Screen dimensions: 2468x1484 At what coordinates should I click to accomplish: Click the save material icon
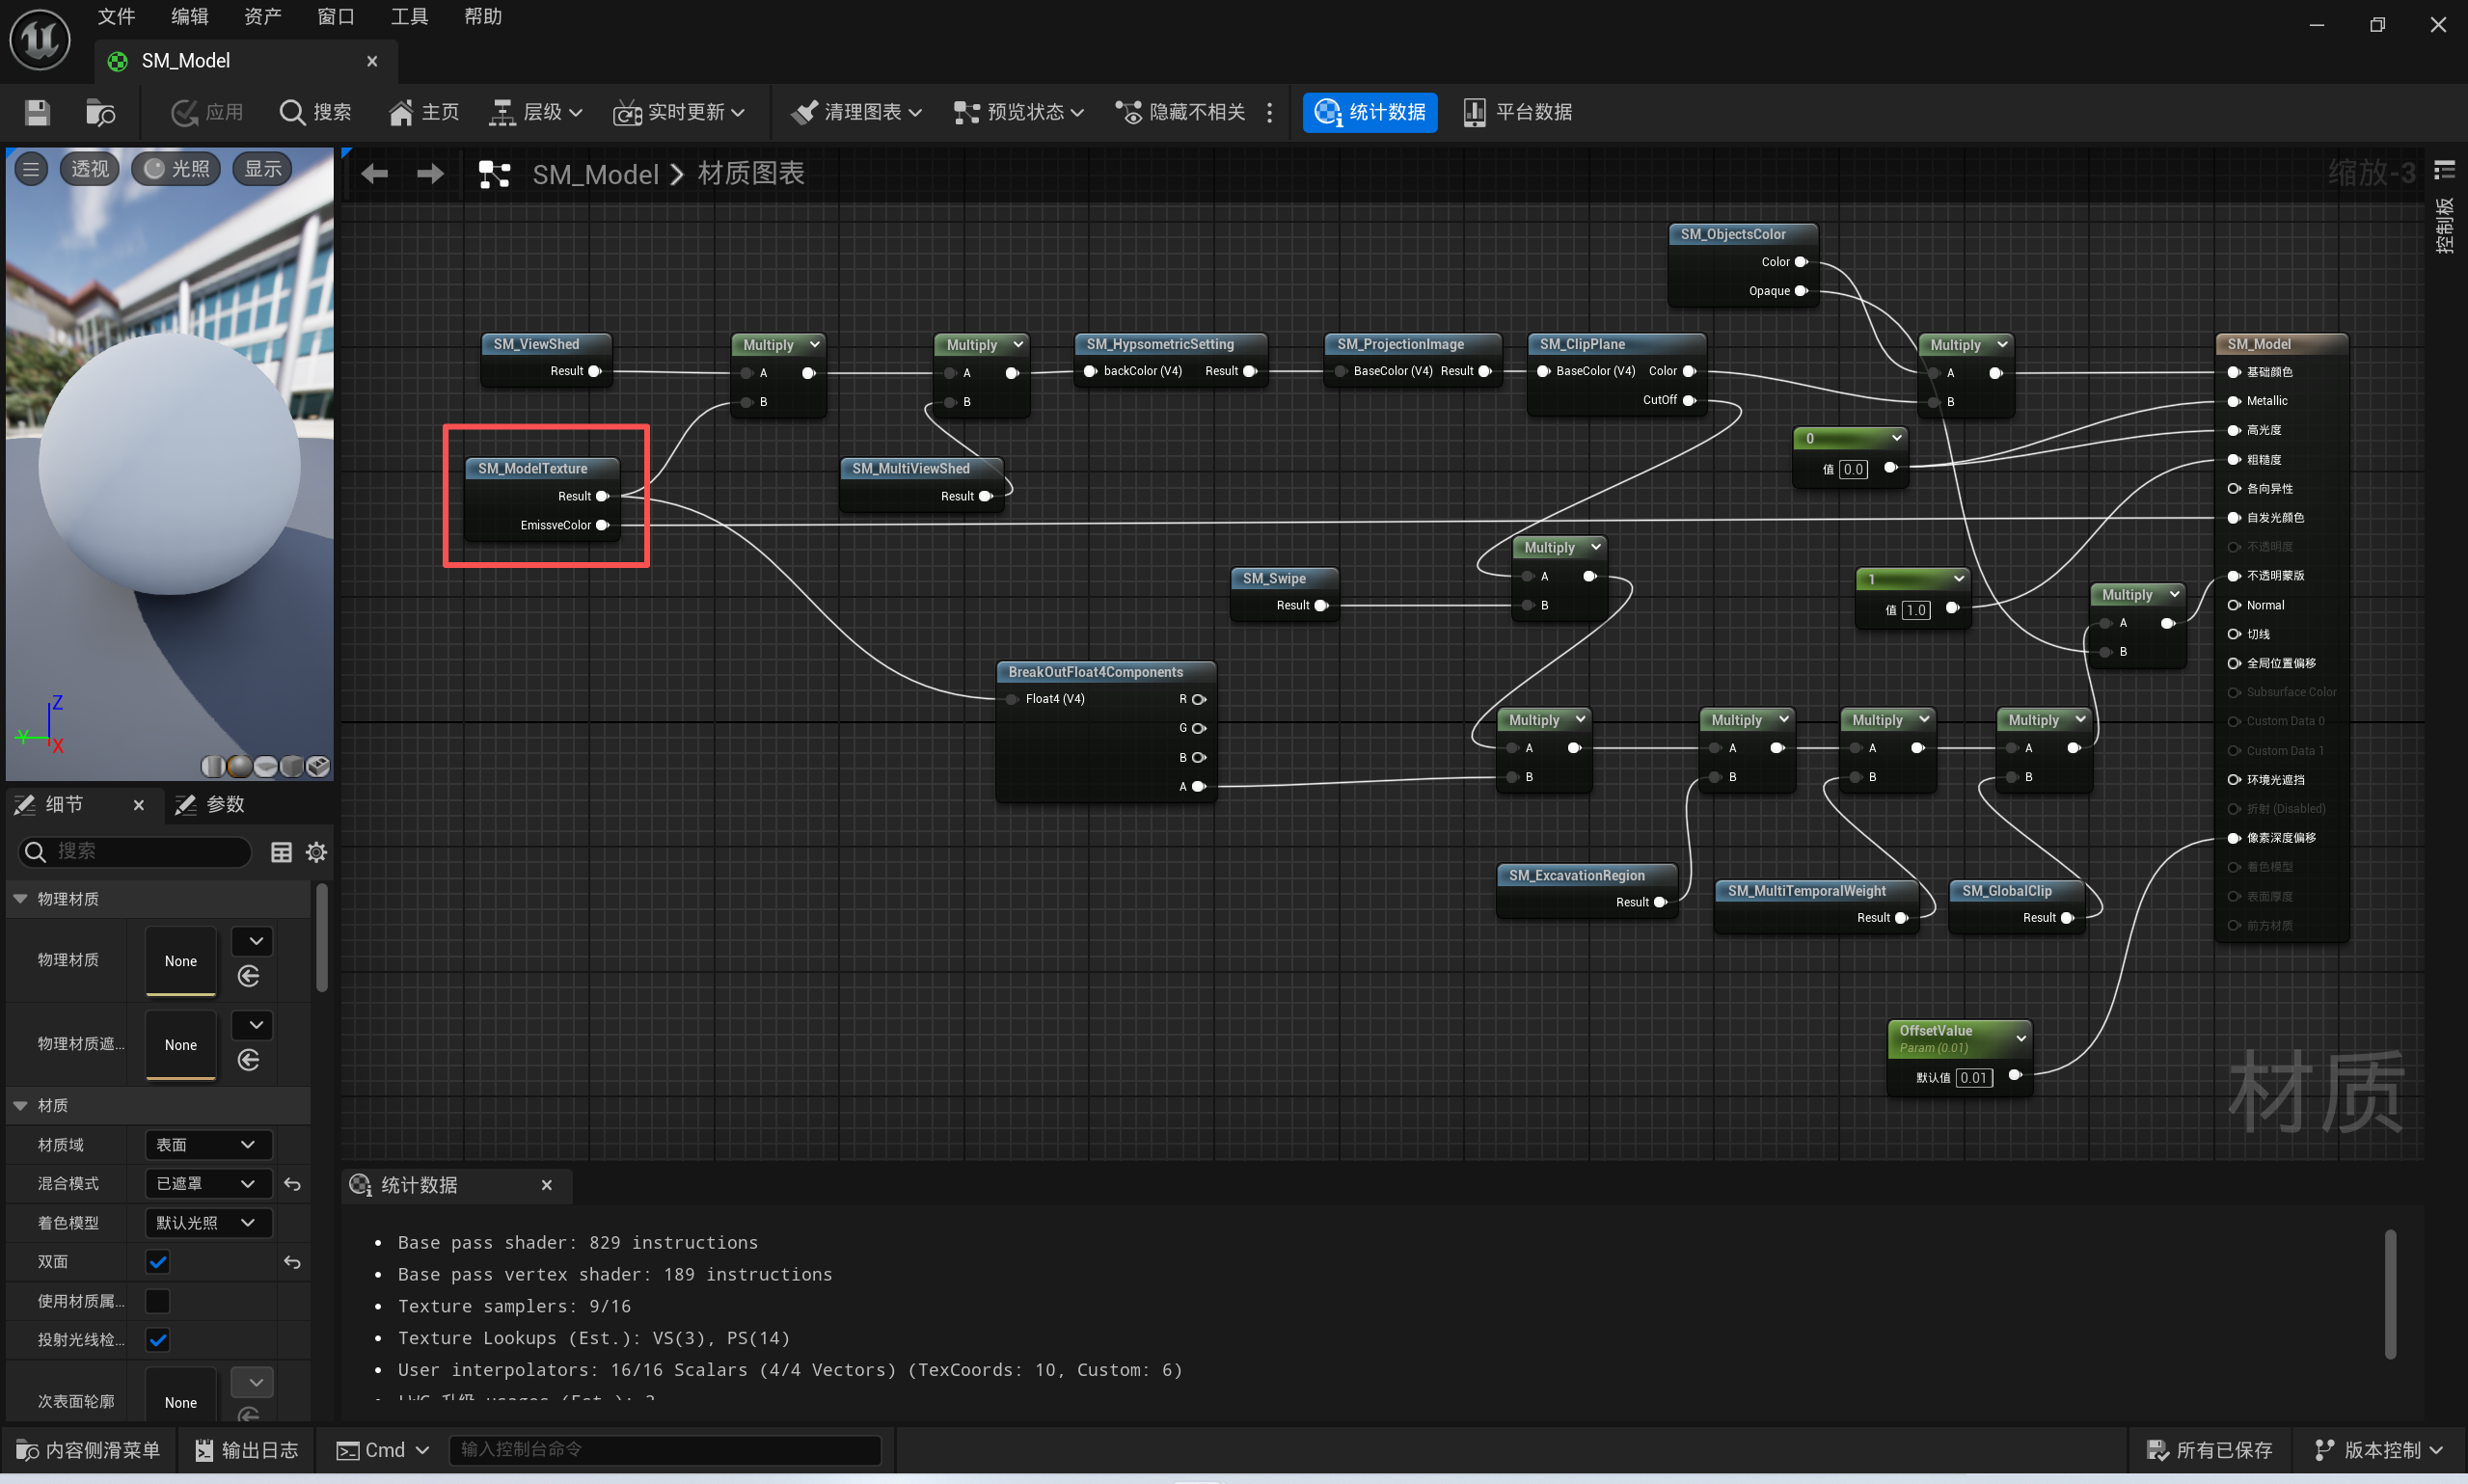pyautogui.click(x=37, y=112)
